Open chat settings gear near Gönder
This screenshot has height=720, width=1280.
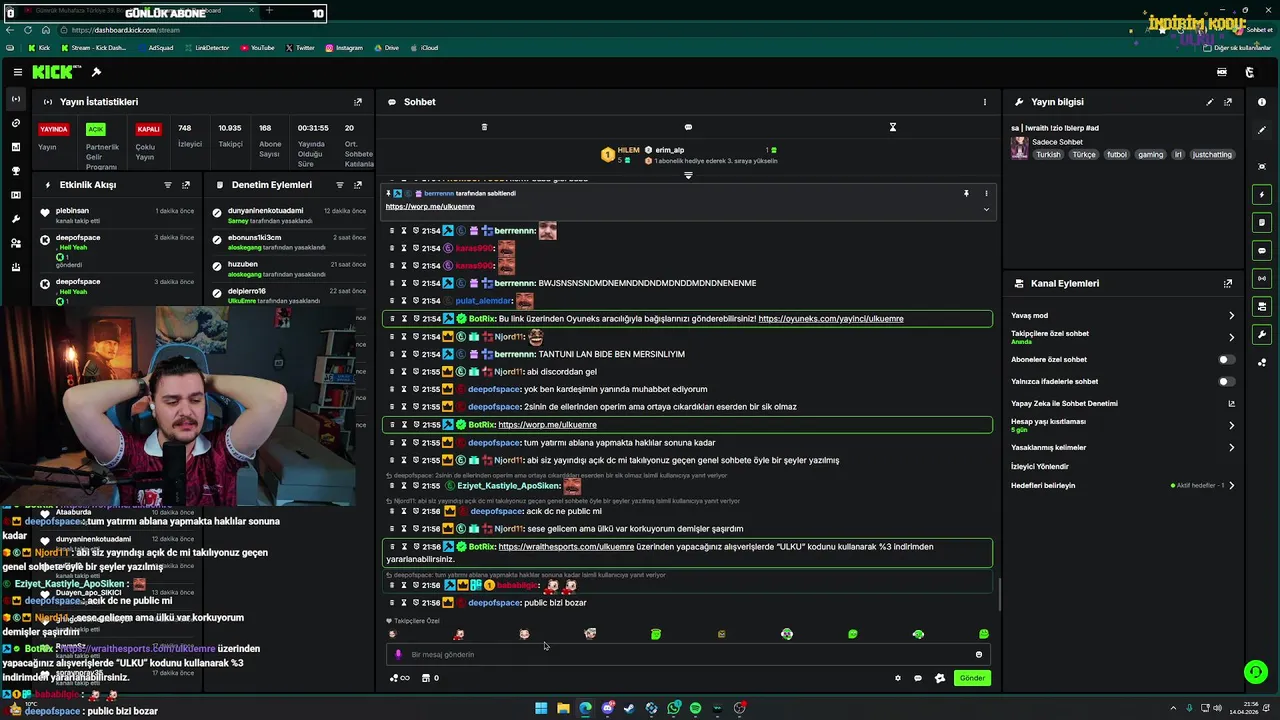[x=897, y=678]
